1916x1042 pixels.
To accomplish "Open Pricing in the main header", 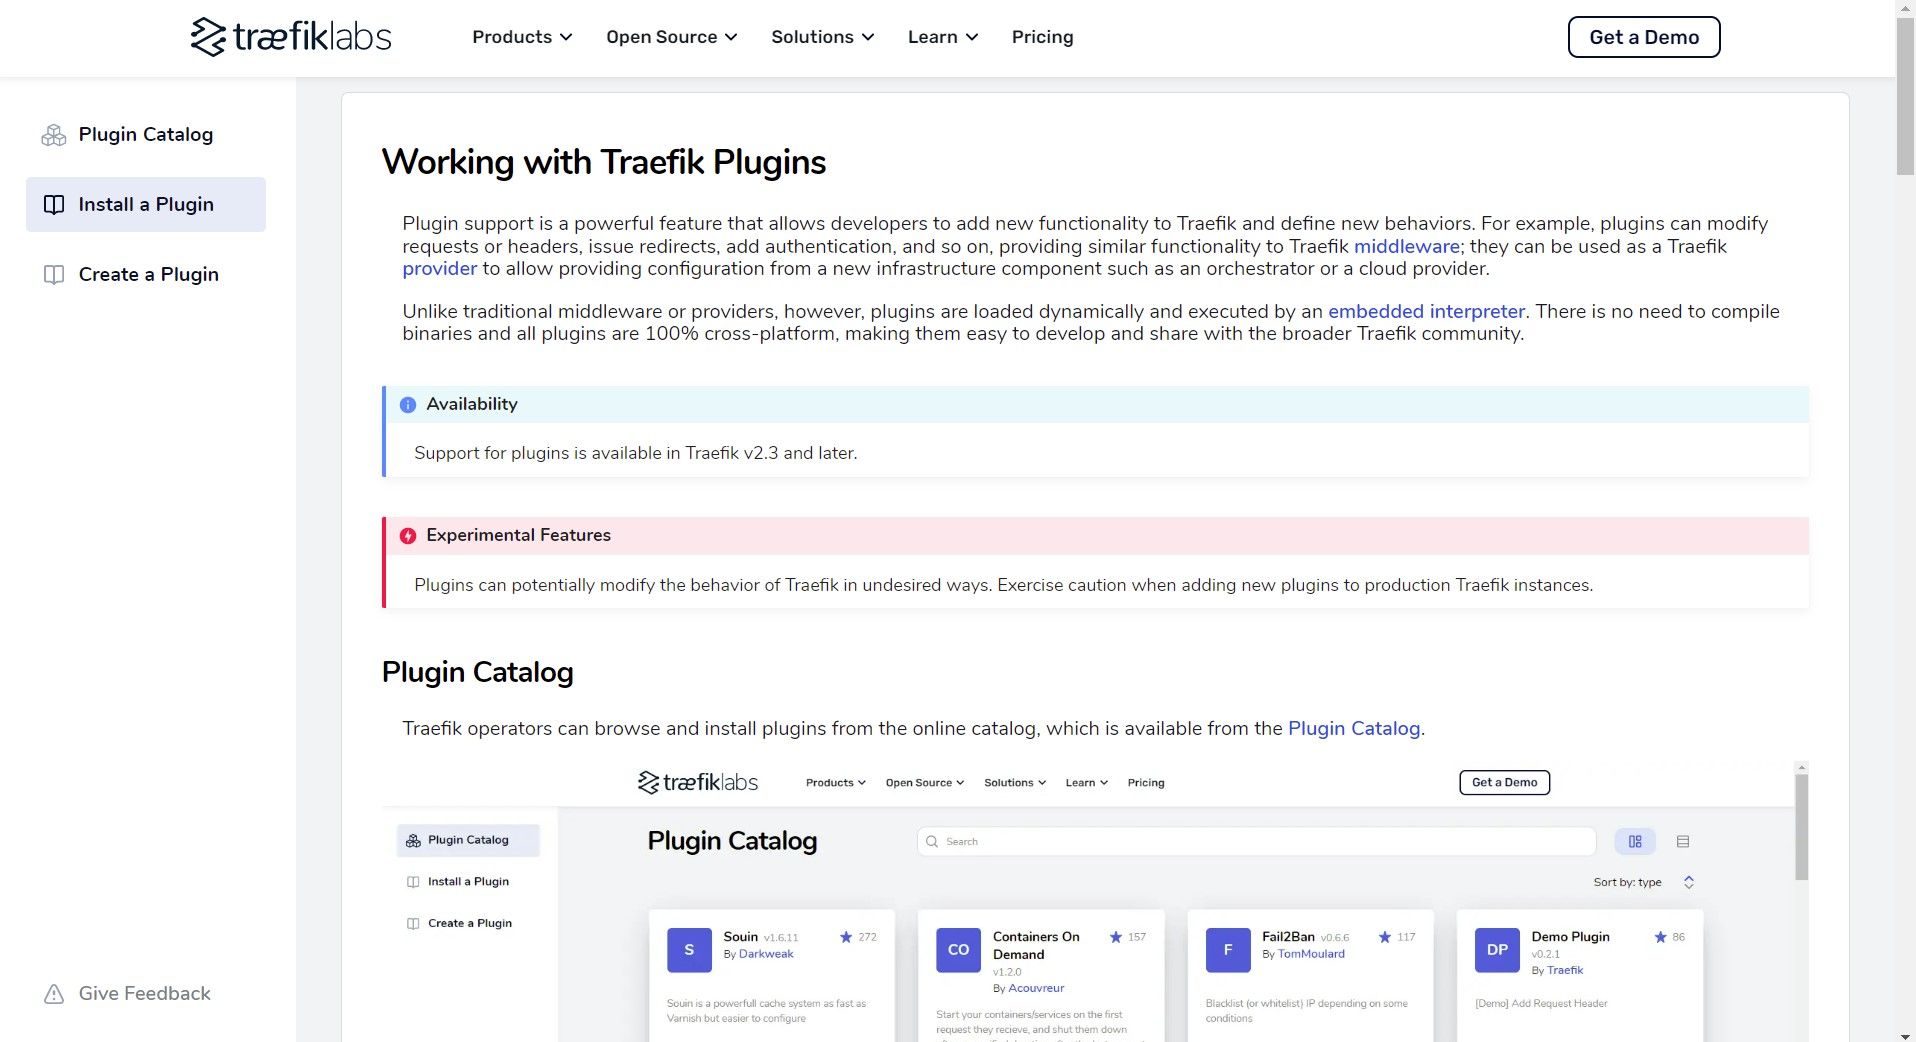I will [x=1042, y=37].
